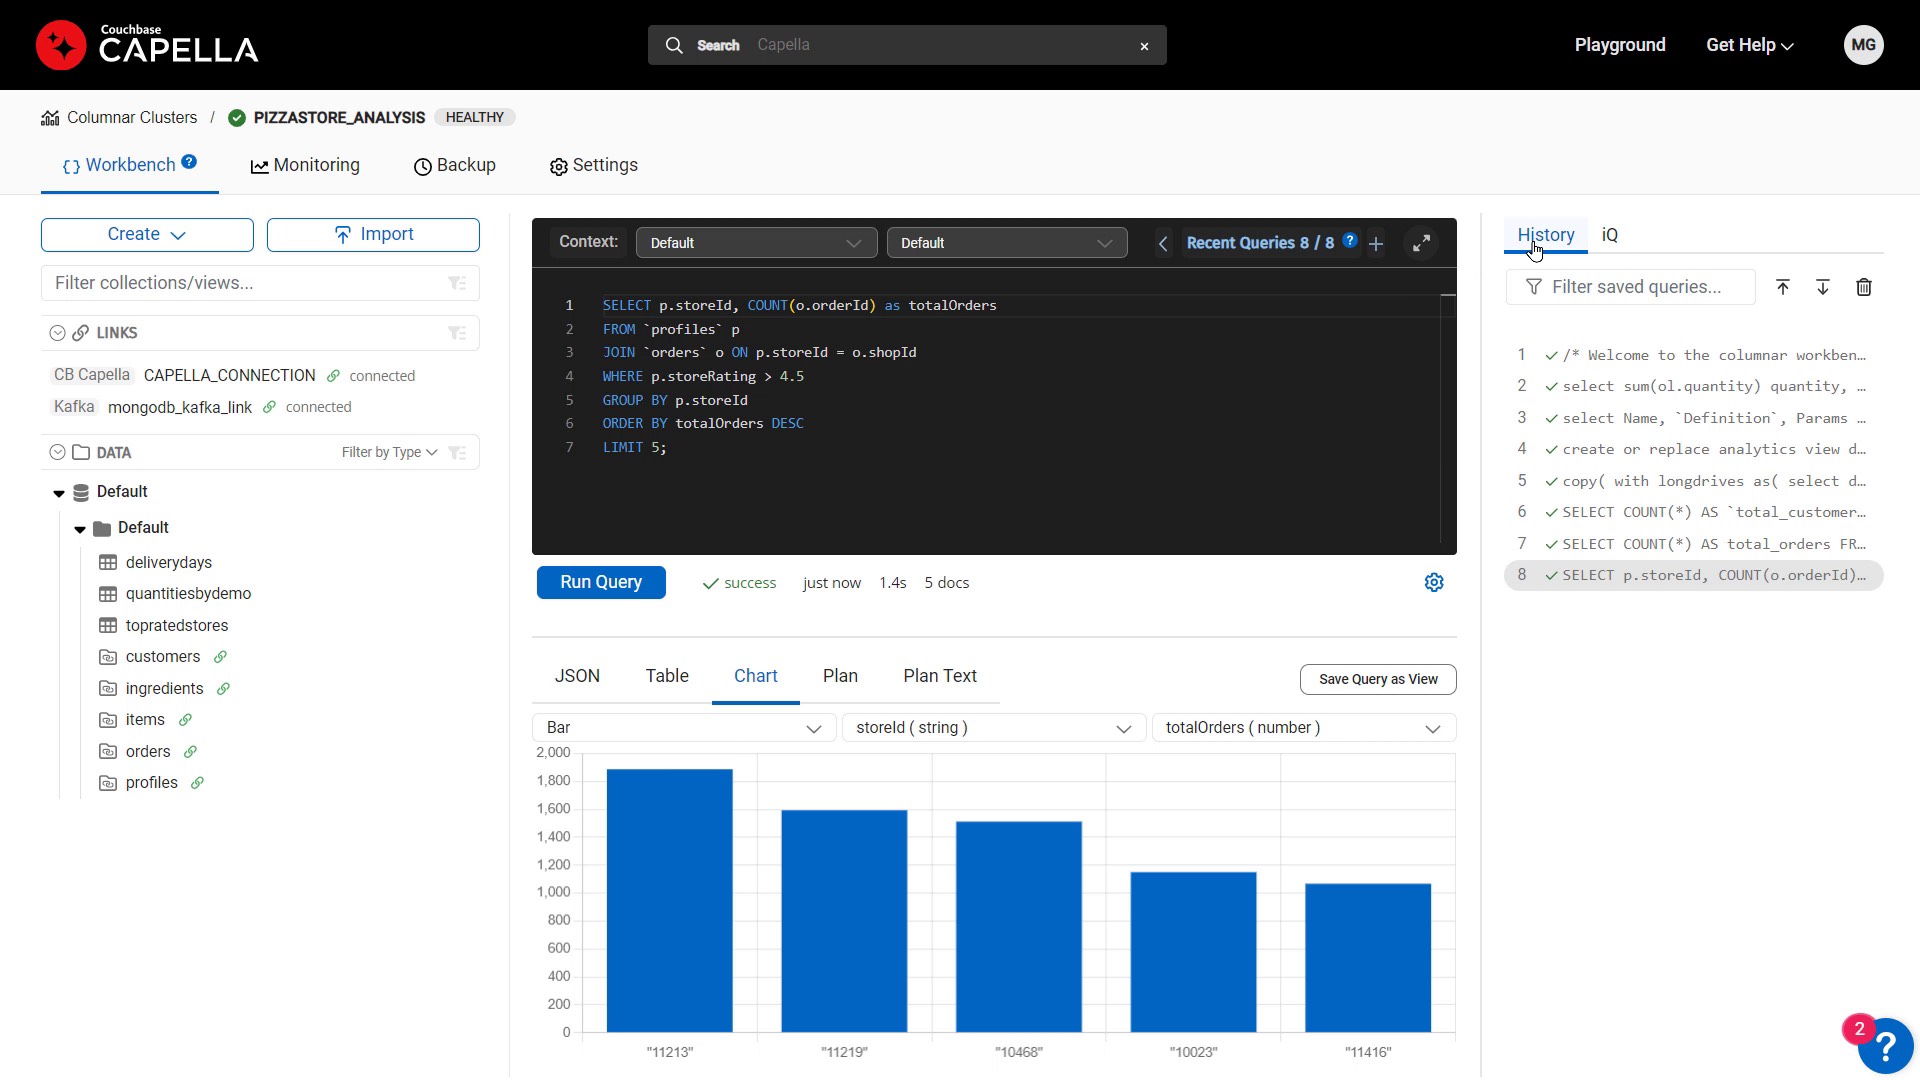Click the import history download arrow icon
This screenshot has height=1080, width=1920.
coord(1823,287)
